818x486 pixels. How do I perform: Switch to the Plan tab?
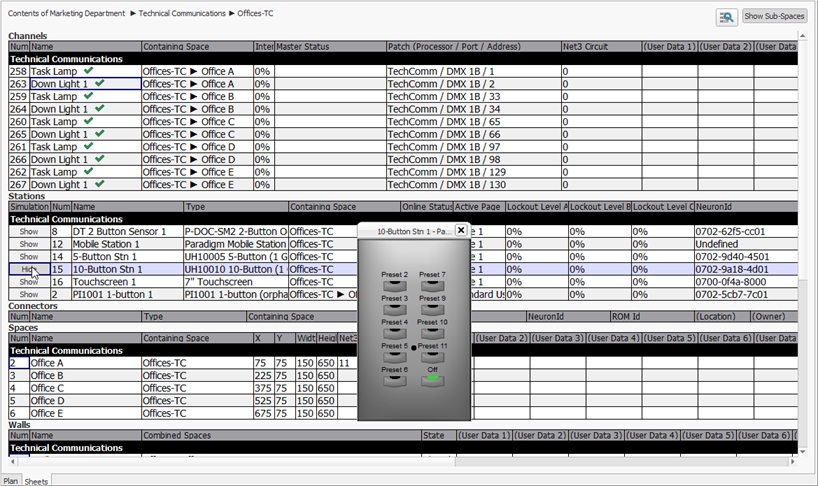click(x=11, y=480)
